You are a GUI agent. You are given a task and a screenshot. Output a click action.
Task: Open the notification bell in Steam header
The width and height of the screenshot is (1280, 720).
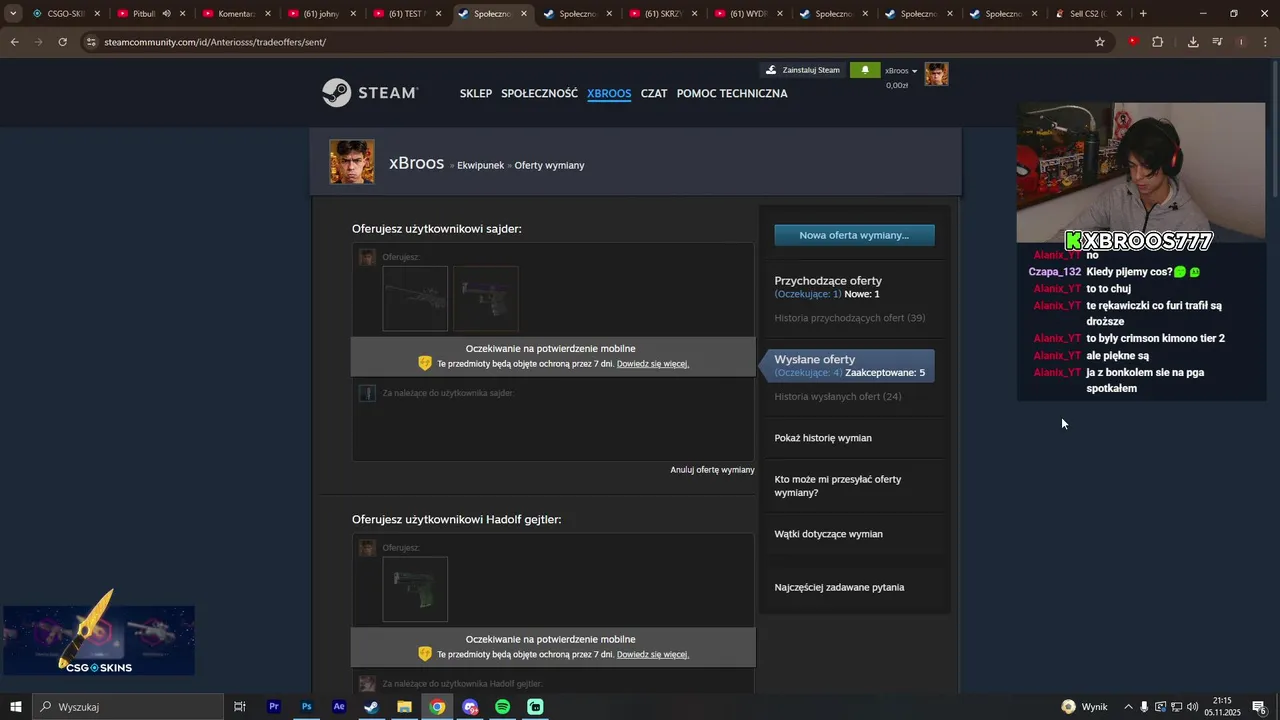(865, 70)
